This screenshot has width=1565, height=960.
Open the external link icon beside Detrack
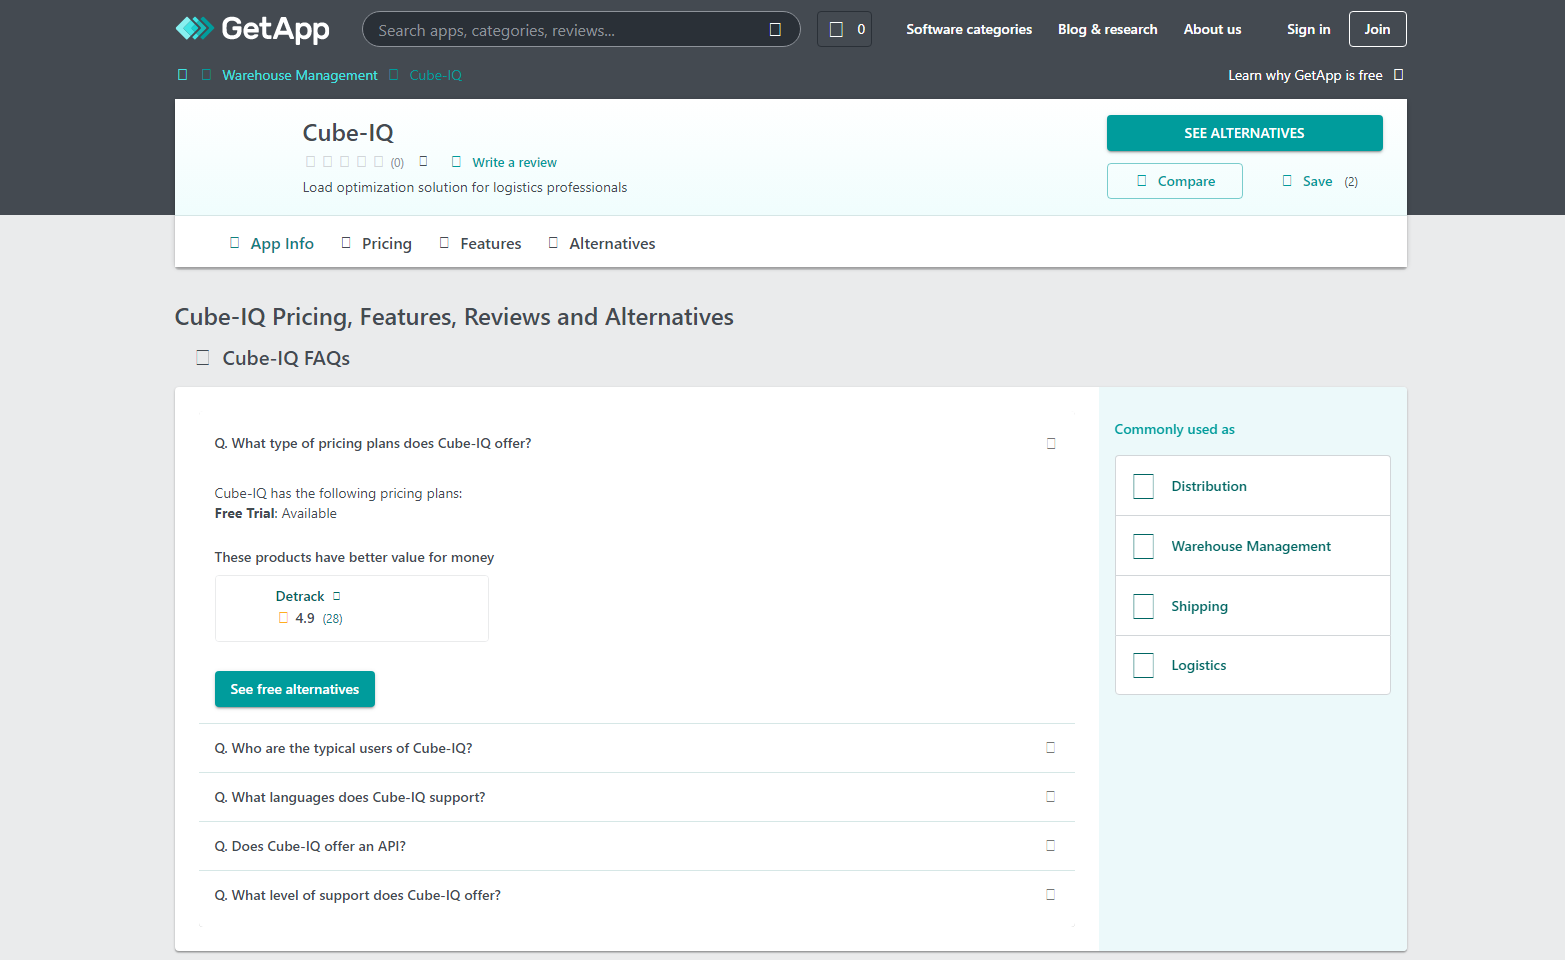point(337,596)
